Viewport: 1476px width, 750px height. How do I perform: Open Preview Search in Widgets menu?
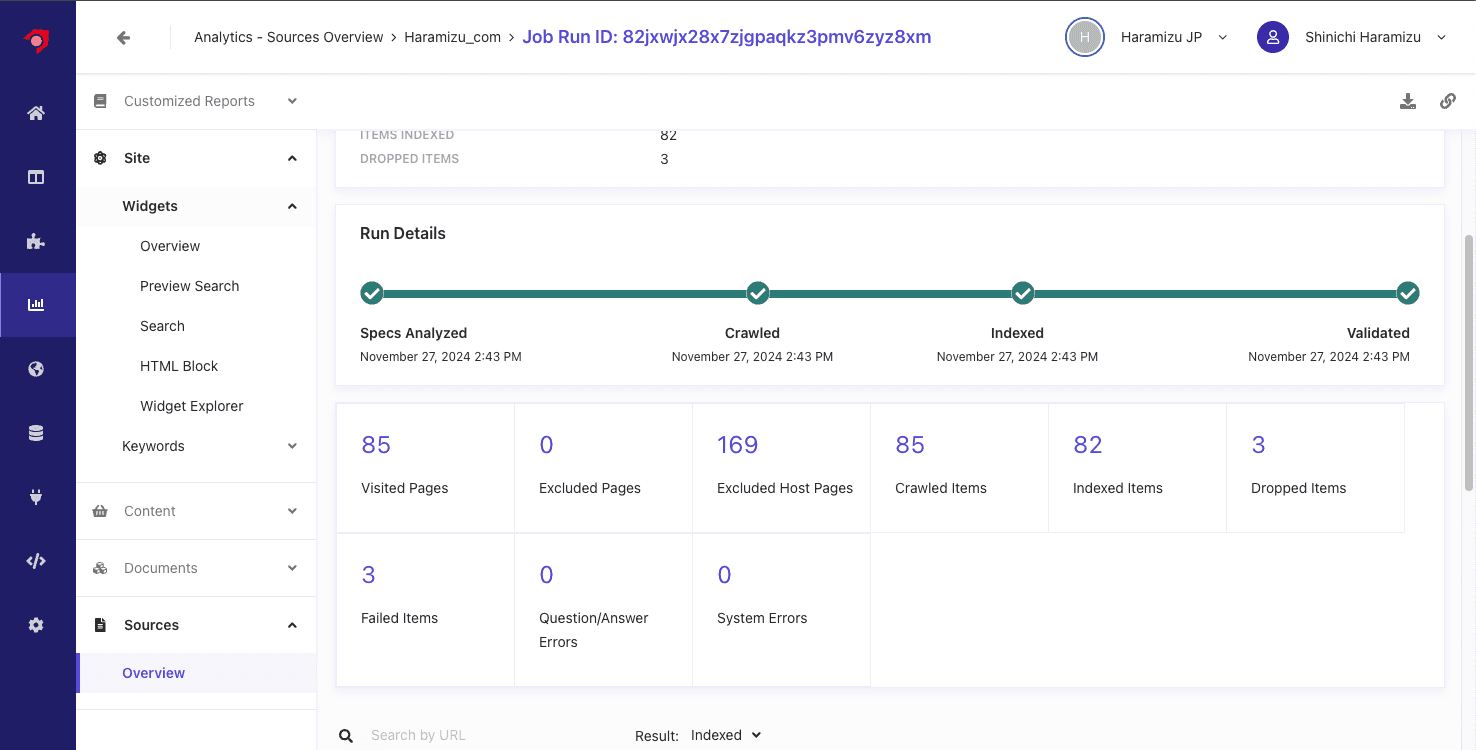[189, 286]
